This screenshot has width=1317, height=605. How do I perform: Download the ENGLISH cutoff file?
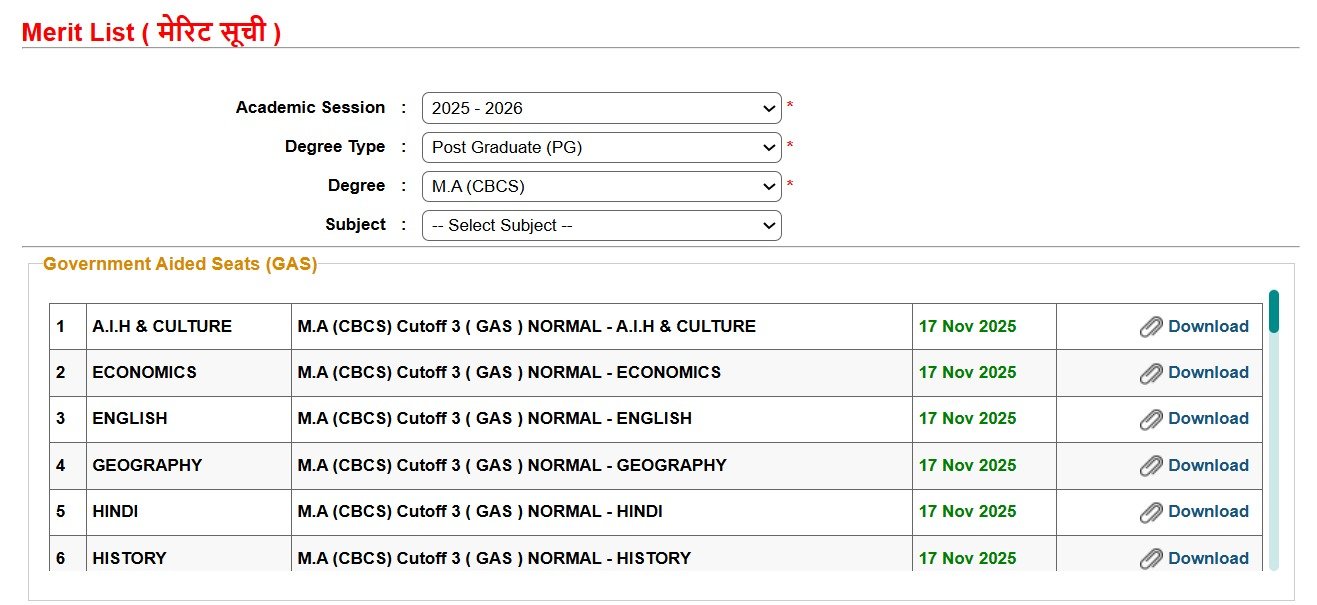(x=1208, y=418)
